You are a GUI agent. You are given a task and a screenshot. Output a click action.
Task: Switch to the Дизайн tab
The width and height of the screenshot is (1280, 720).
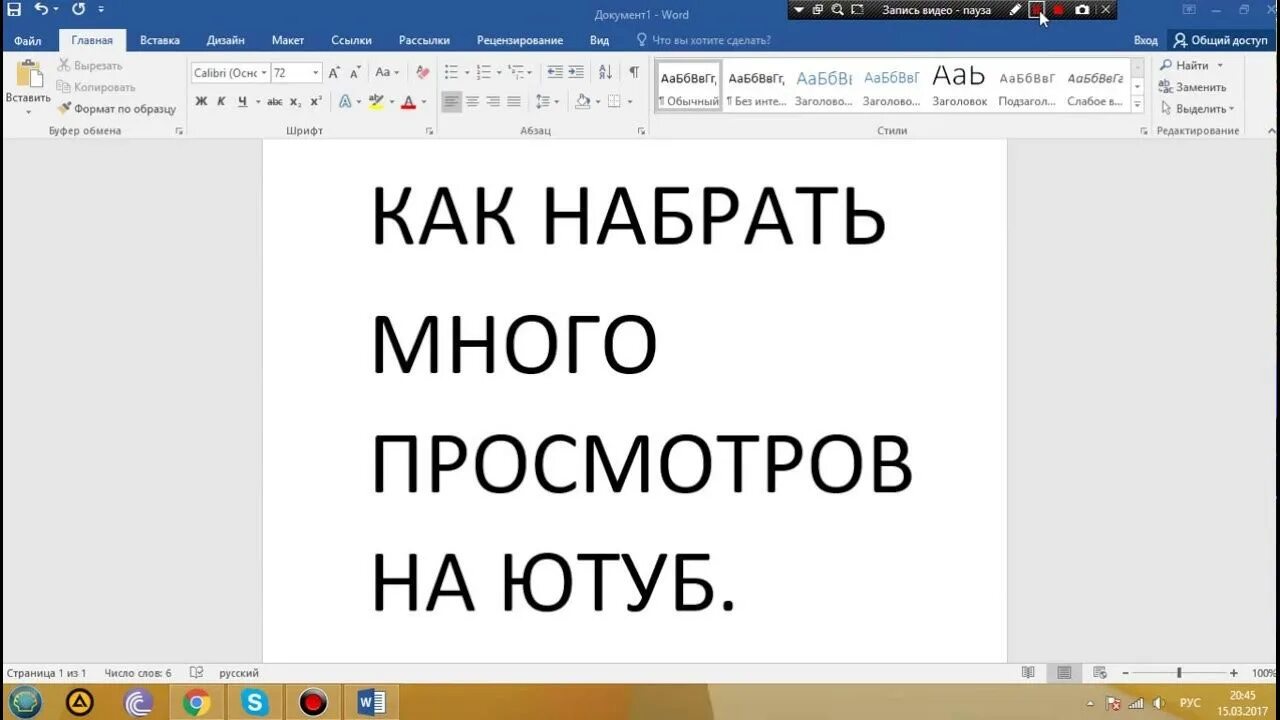pos(226,40)
